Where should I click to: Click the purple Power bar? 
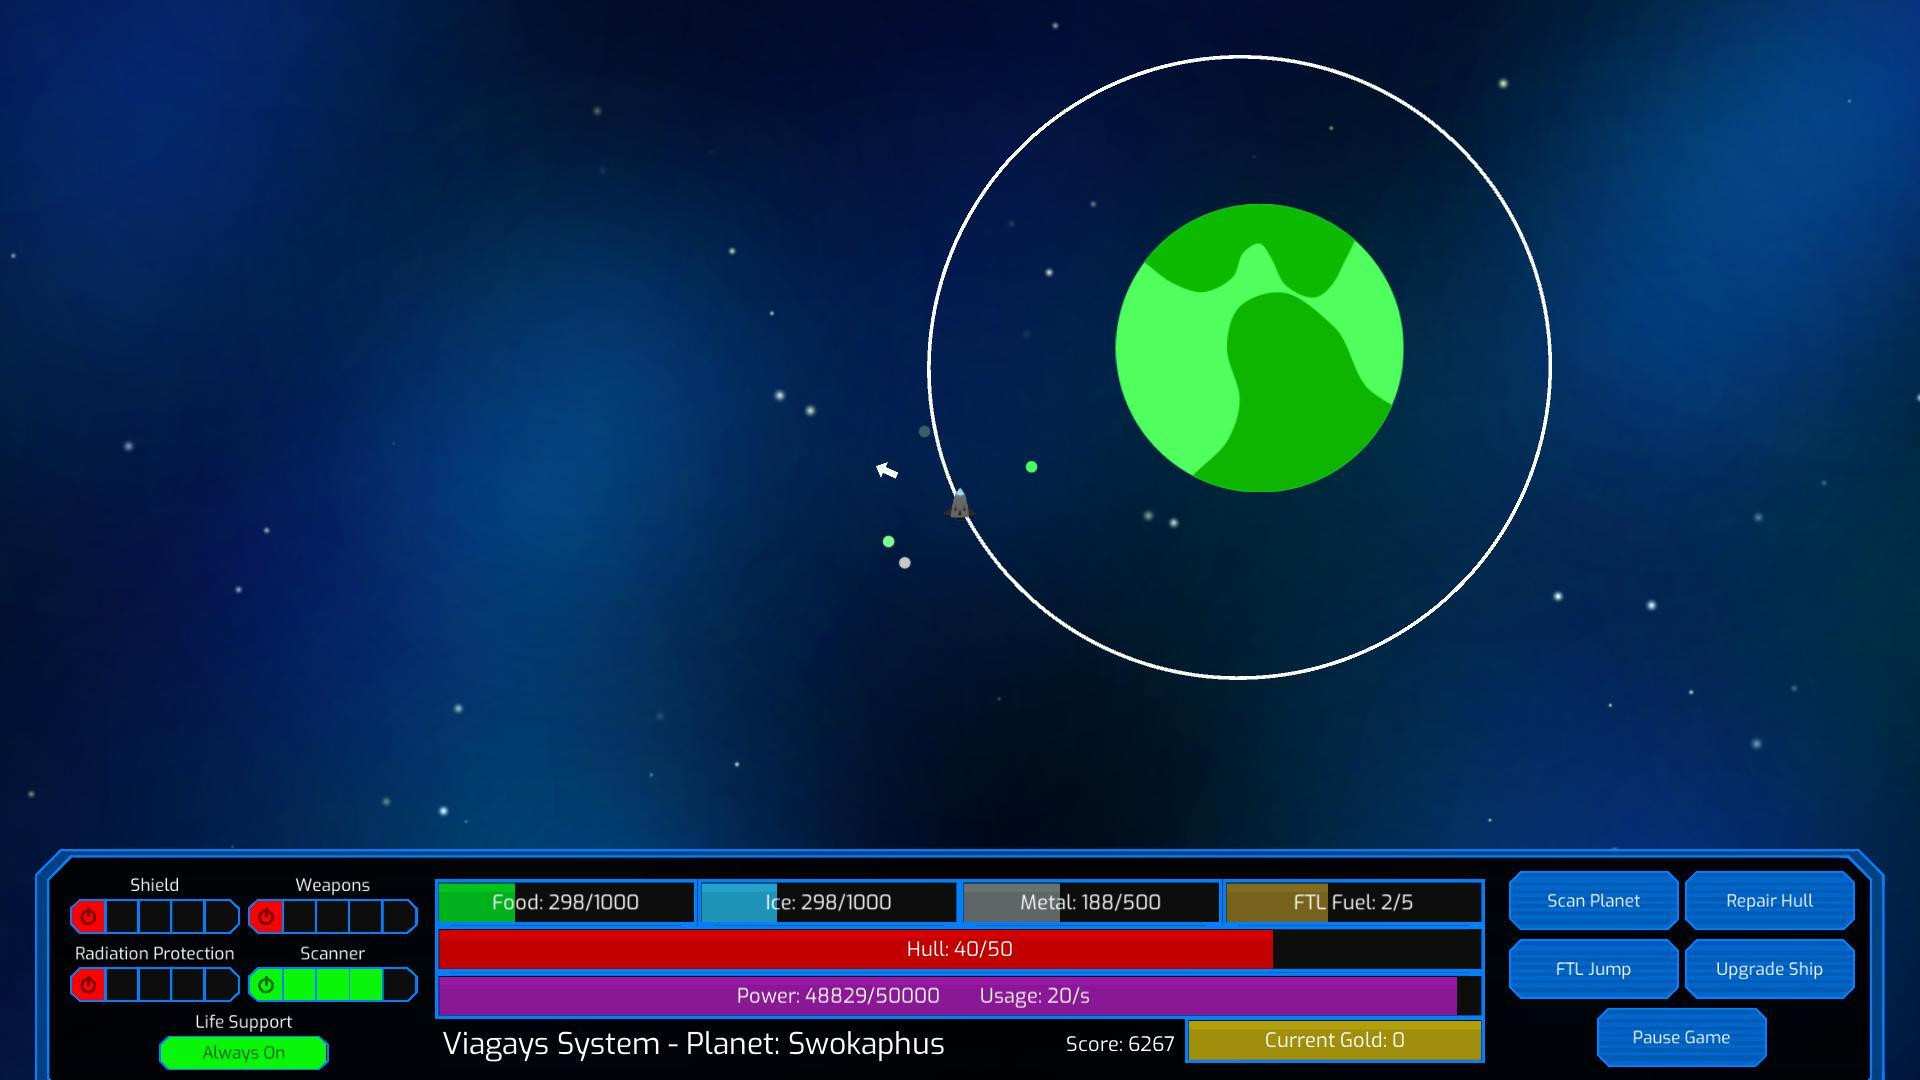959,996
